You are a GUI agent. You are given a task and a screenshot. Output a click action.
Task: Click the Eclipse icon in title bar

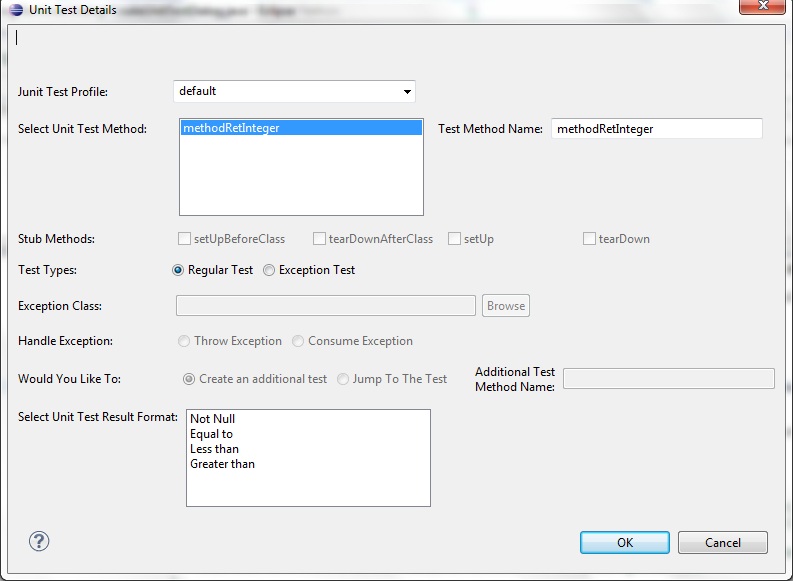(x=16, y=10)
